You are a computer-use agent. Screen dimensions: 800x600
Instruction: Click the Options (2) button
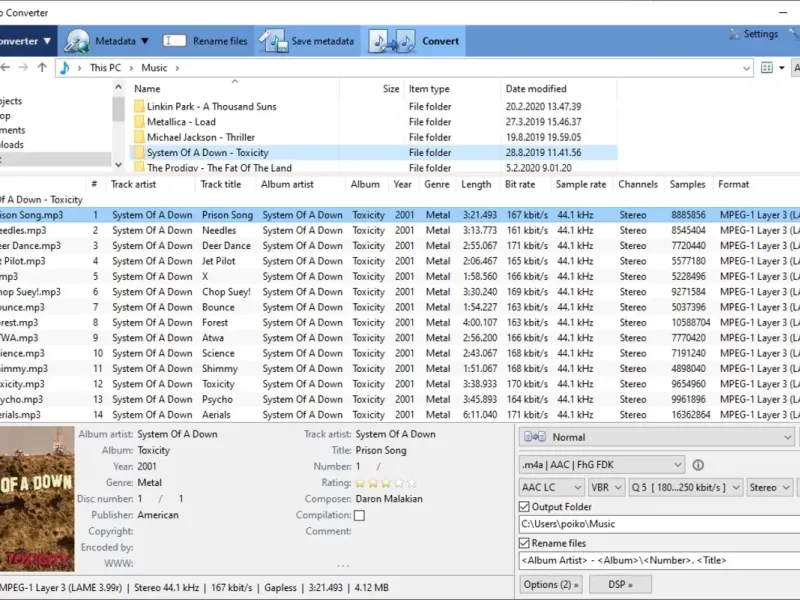551,584
